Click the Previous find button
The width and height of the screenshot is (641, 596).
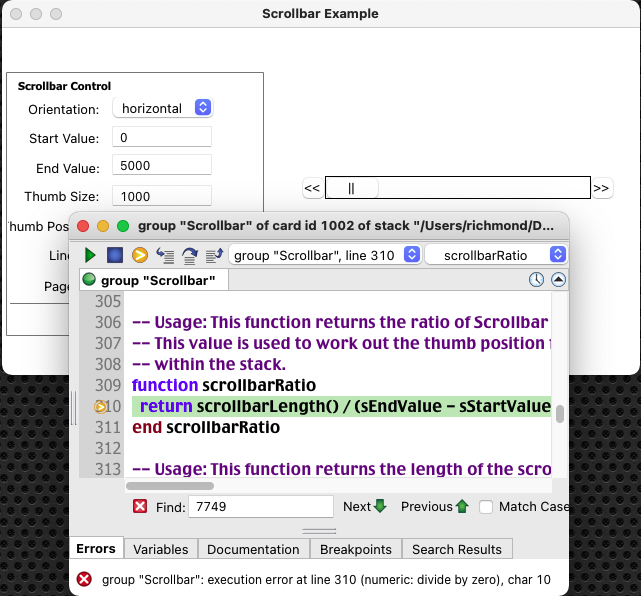click(434, 507)
